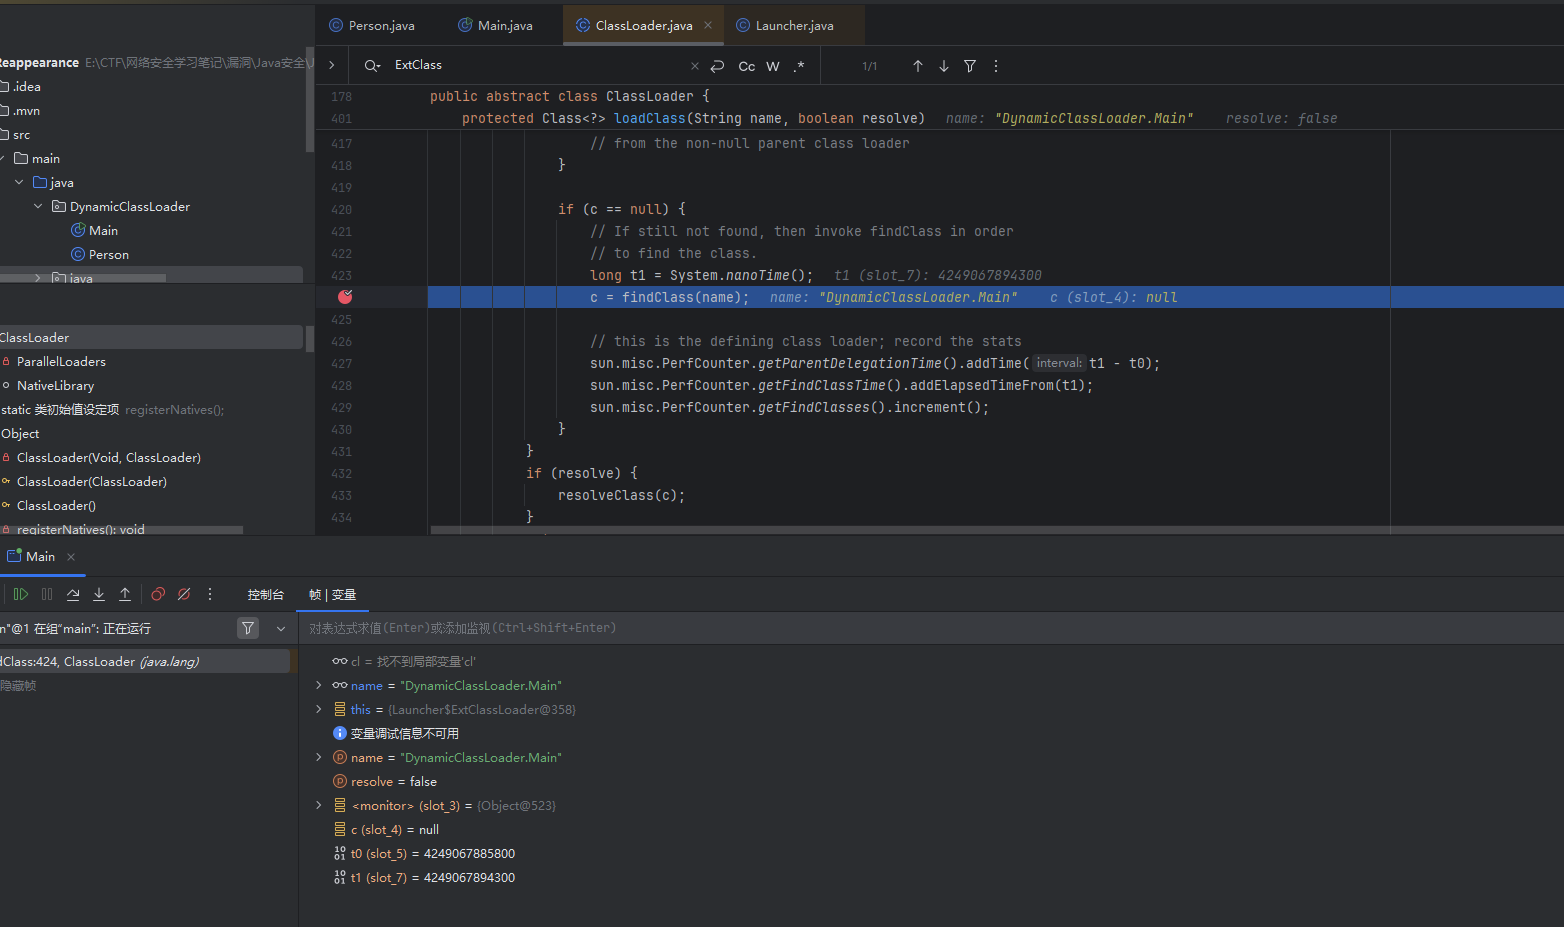Open the View Breakpoints icon

[158, 594]
